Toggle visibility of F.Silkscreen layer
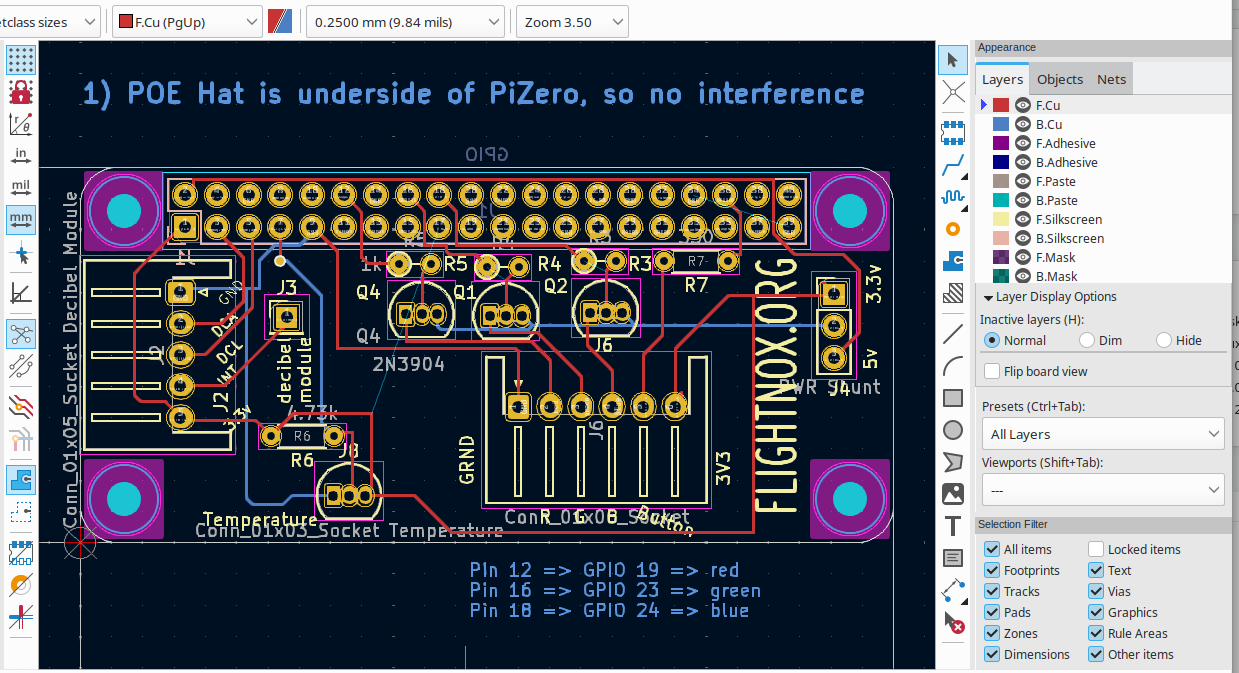This screenshot has height=673, width=1239. pos(1023,219)
